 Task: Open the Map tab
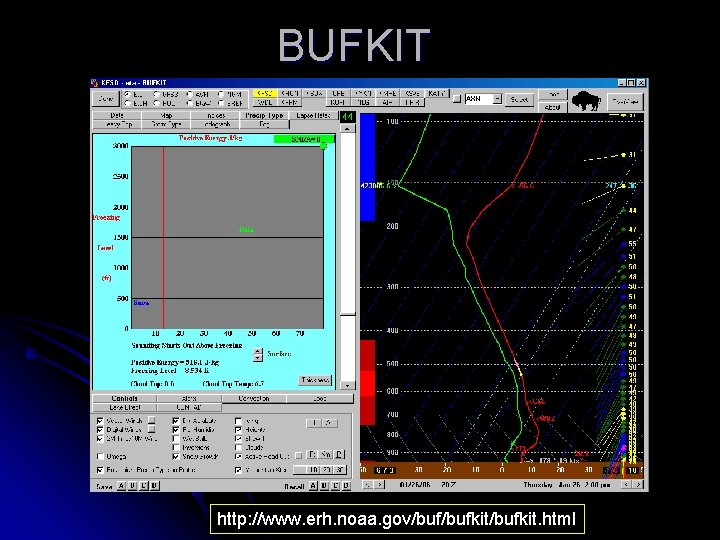click(166, 115)
